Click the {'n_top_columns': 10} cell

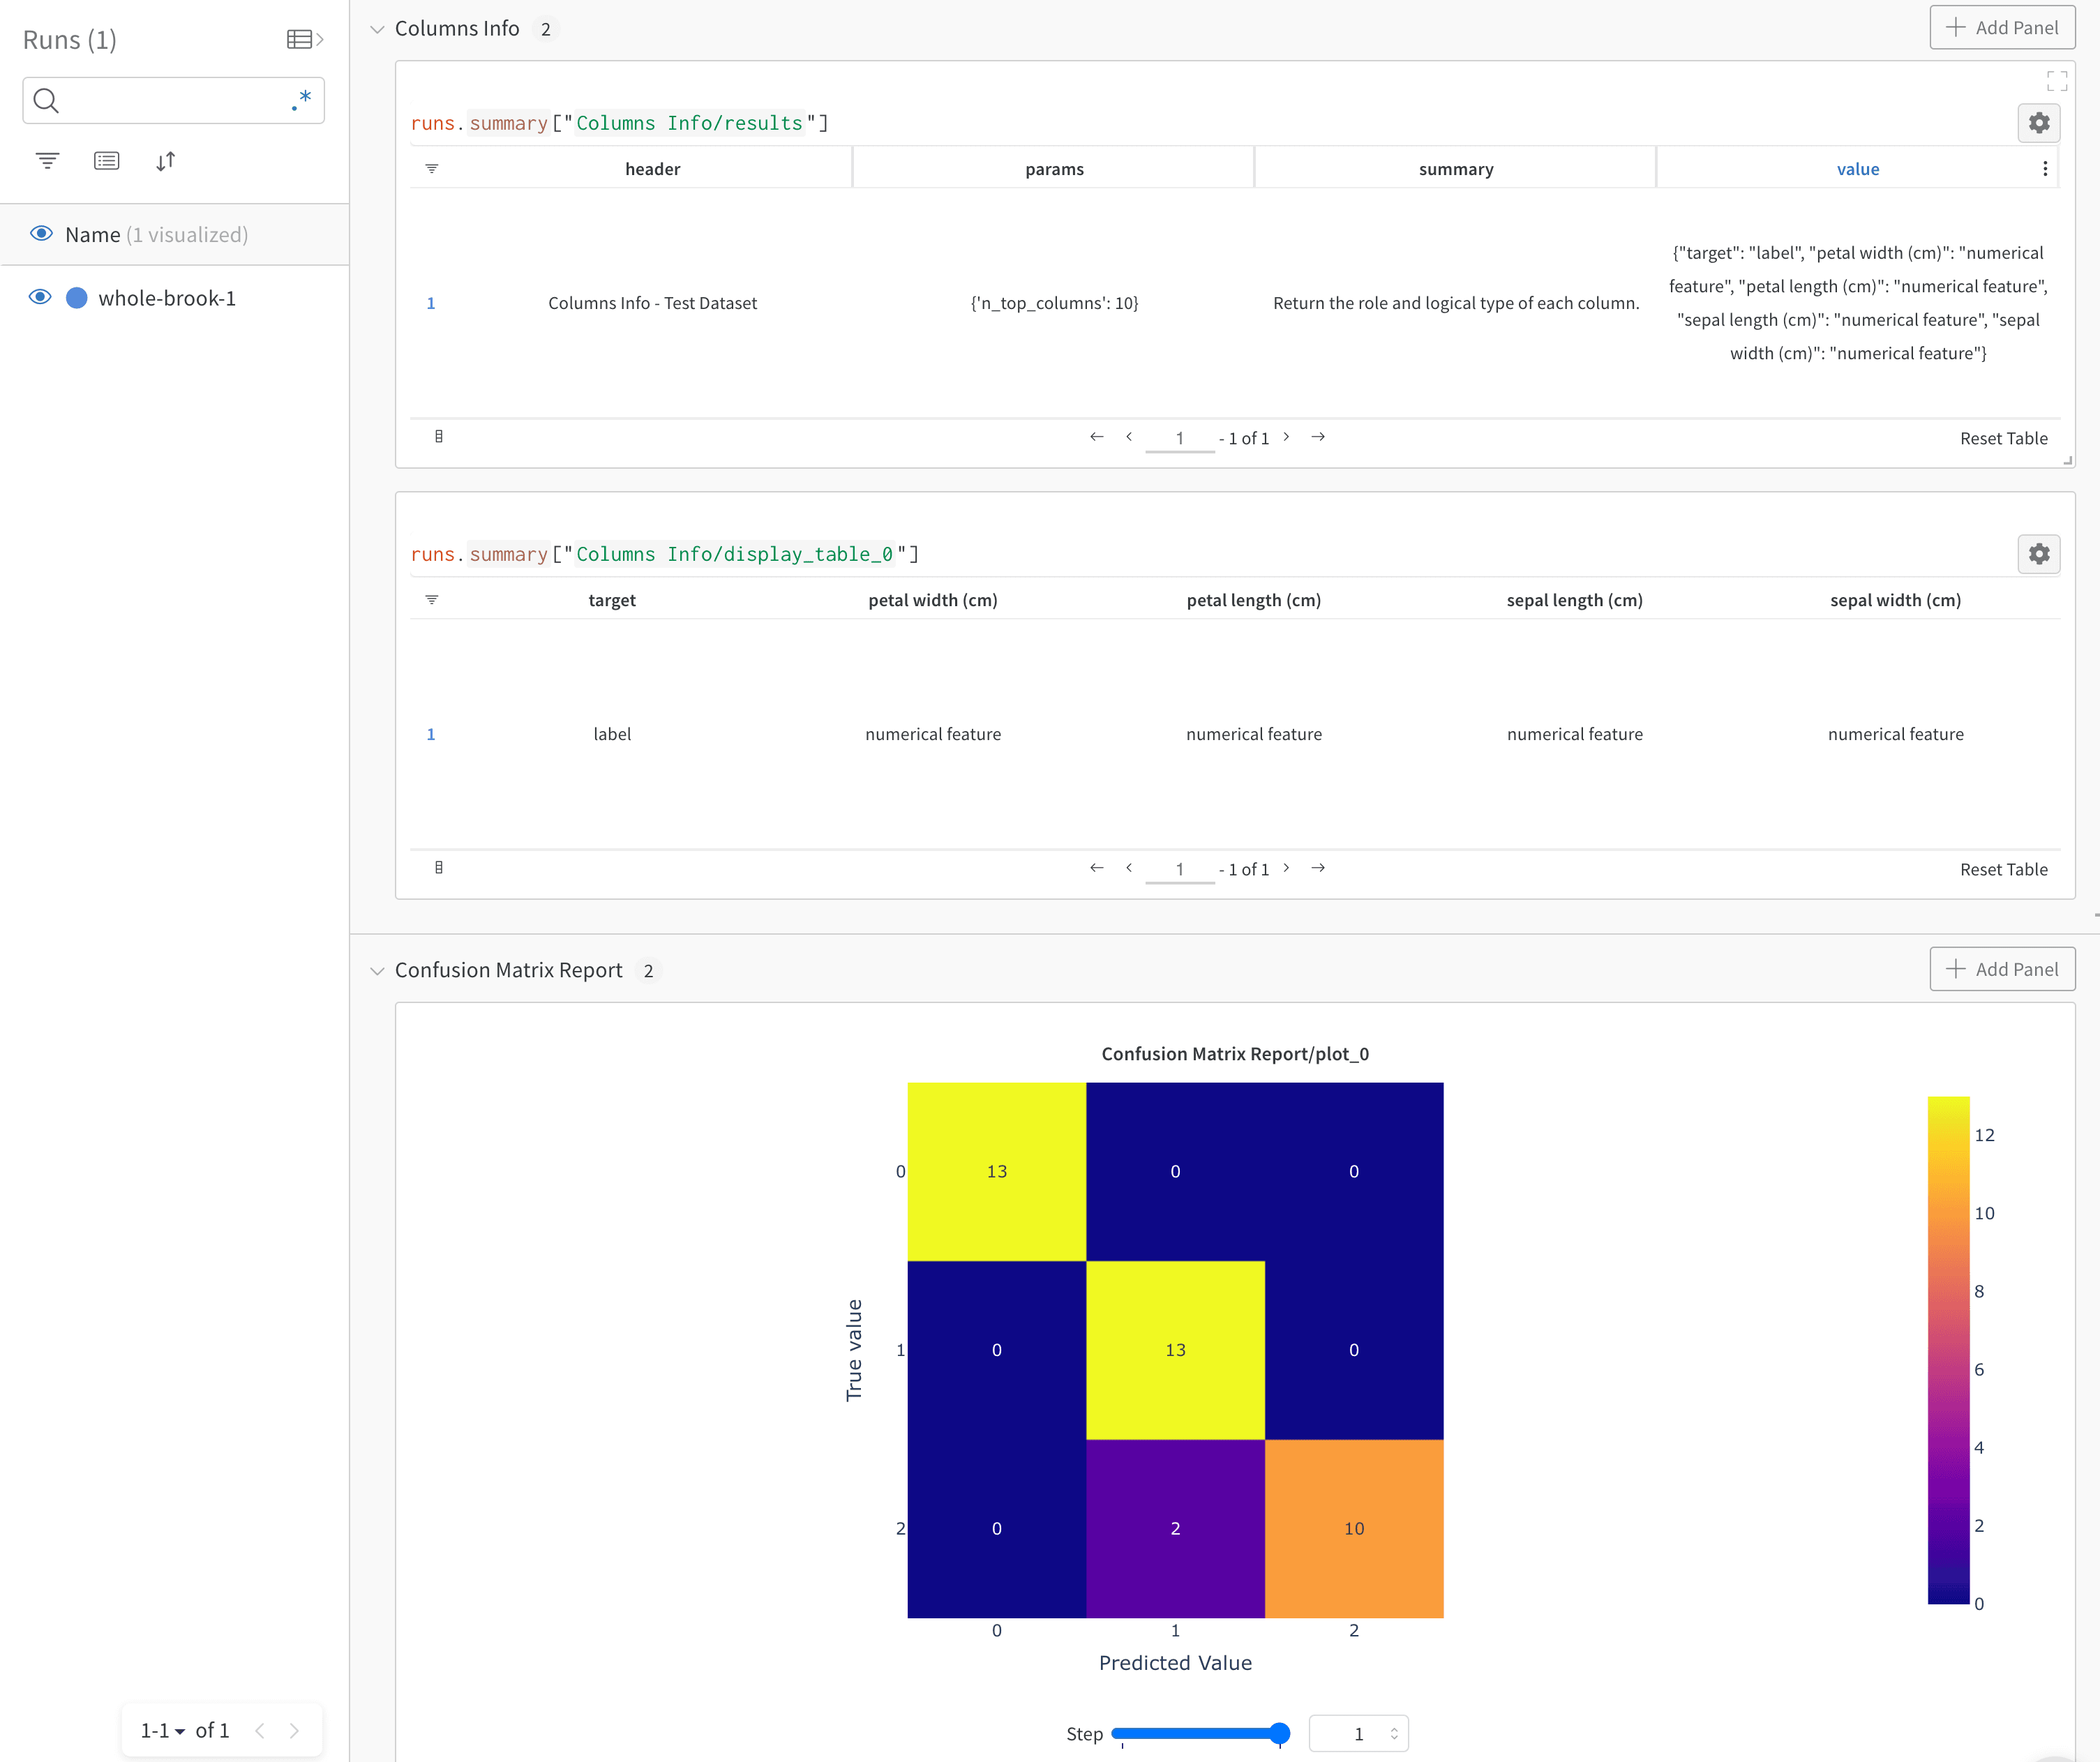tap(1054, 303)
